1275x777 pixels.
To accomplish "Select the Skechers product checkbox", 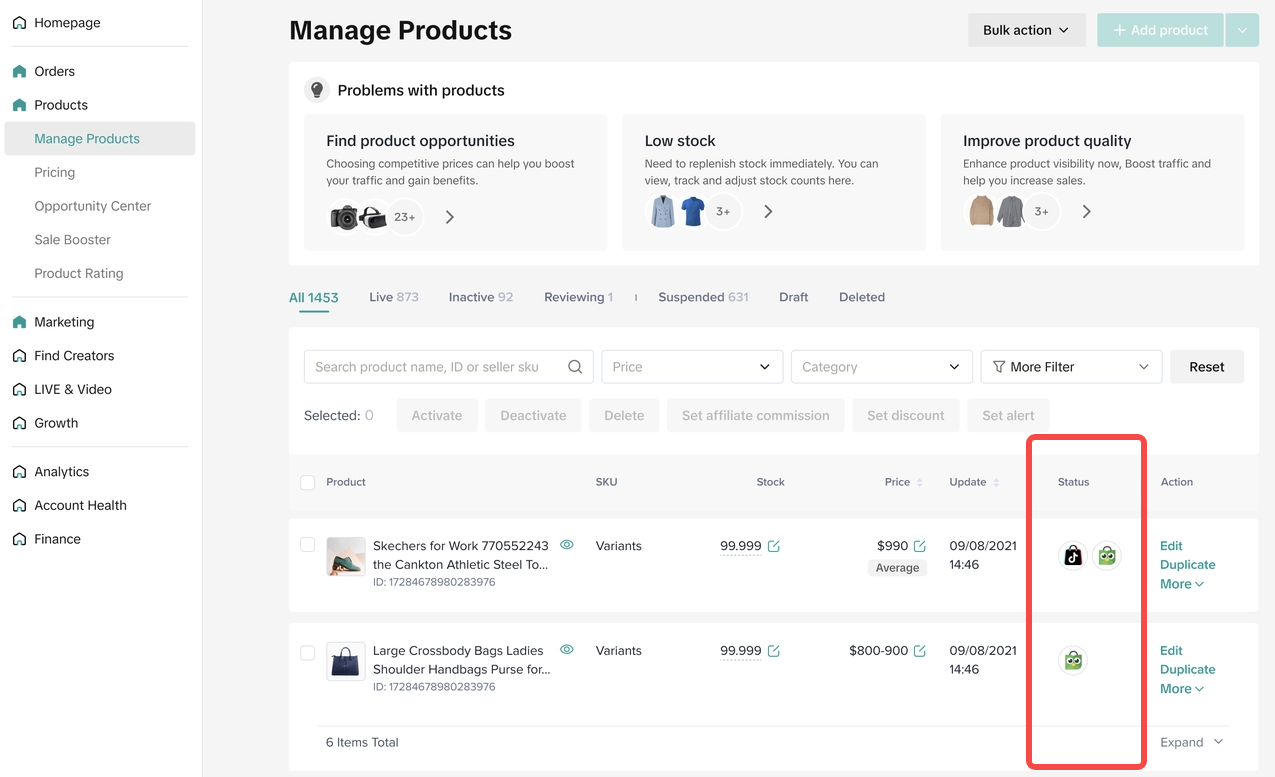I will coord(308,545).
